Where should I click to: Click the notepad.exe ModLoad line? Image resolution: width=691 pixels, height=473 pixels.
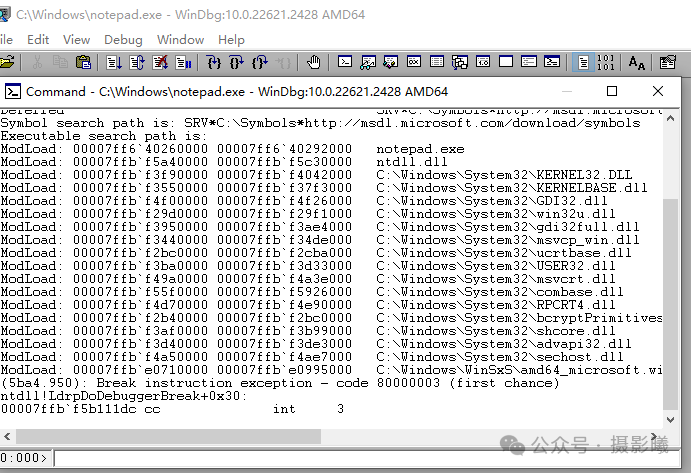coord(233,149)
